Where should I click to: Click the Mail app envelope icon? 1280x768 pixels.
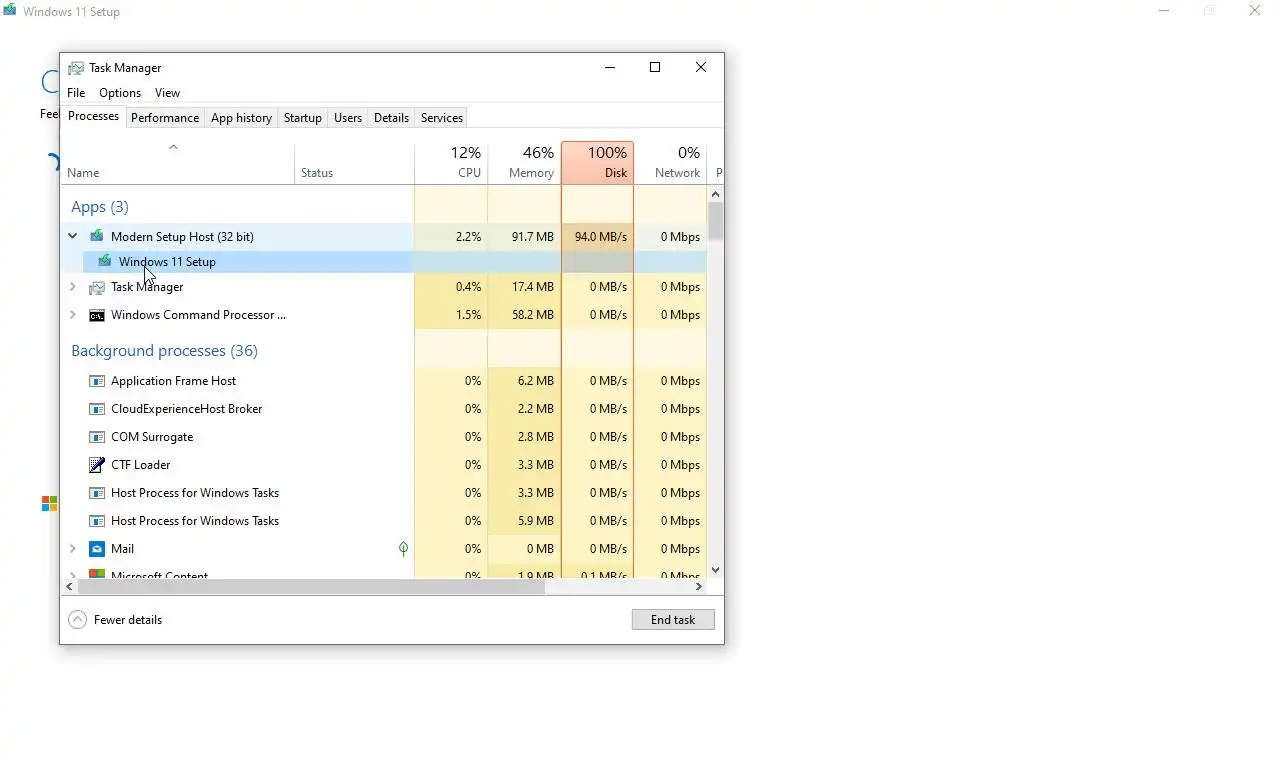pos(97,549)
